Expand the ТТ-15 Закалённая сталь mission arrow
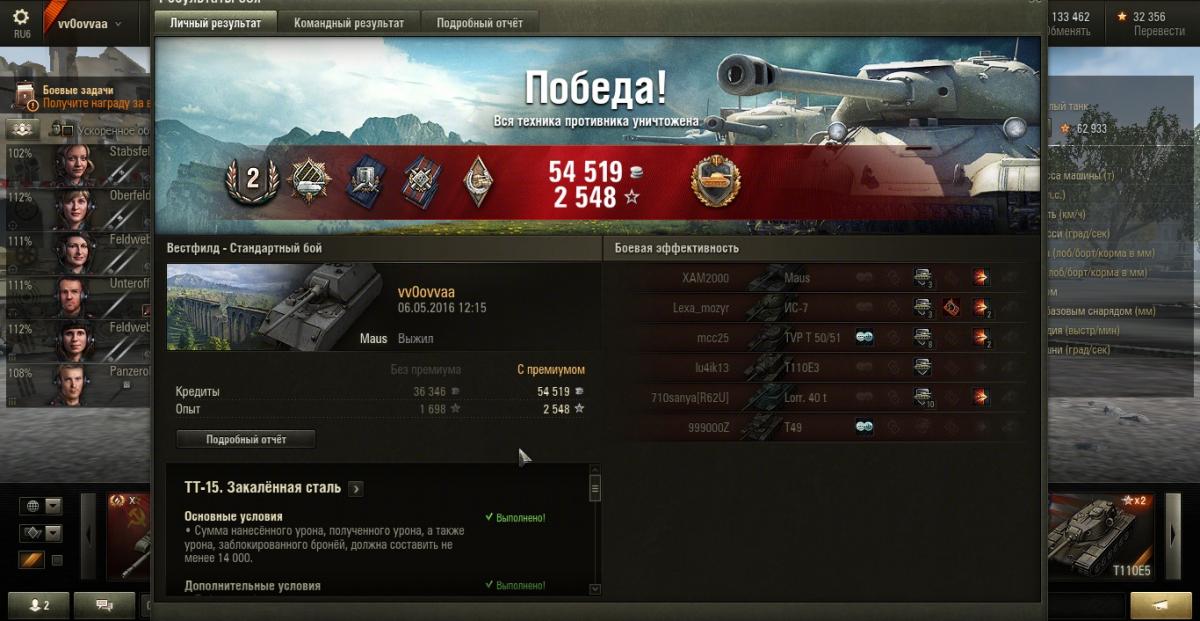This screenshot has width=1200, height=621. point(356,488)
